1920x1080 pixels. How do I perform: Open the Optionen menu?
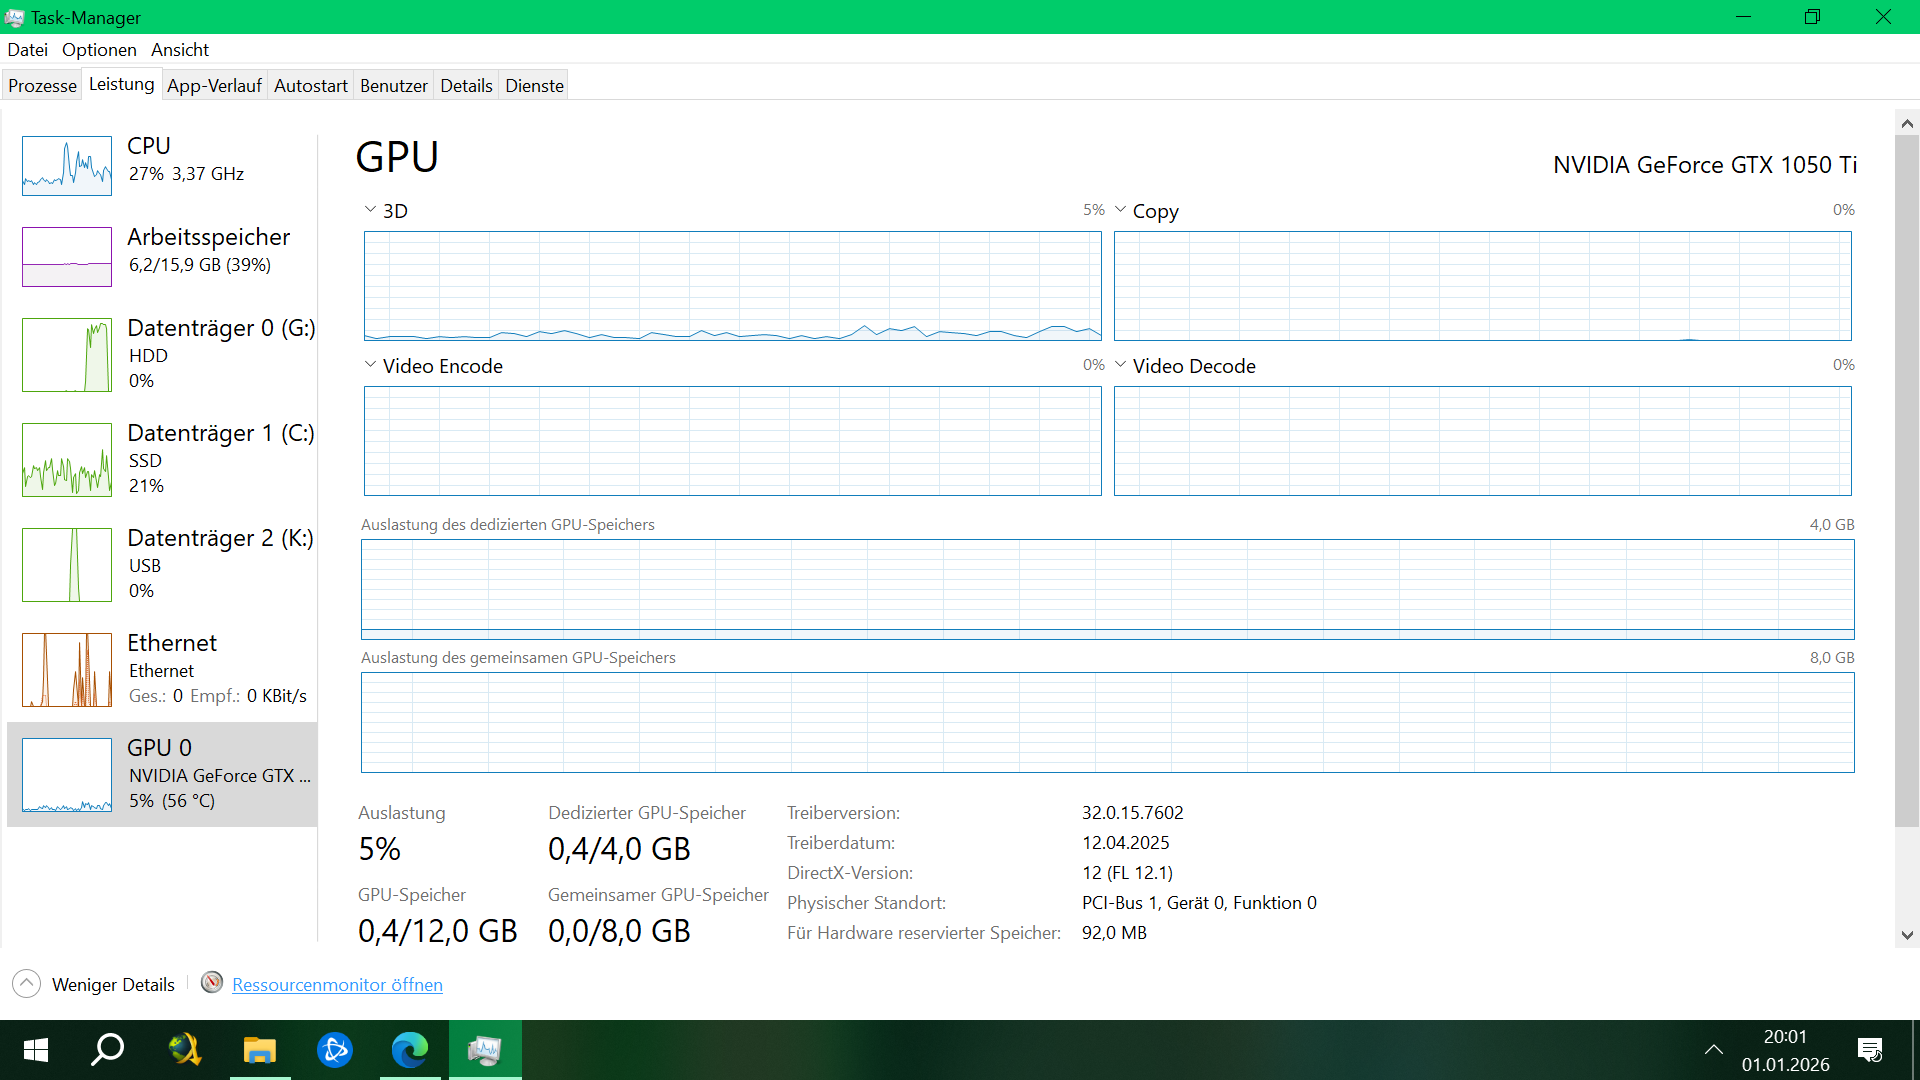click(x=99, y=50)
